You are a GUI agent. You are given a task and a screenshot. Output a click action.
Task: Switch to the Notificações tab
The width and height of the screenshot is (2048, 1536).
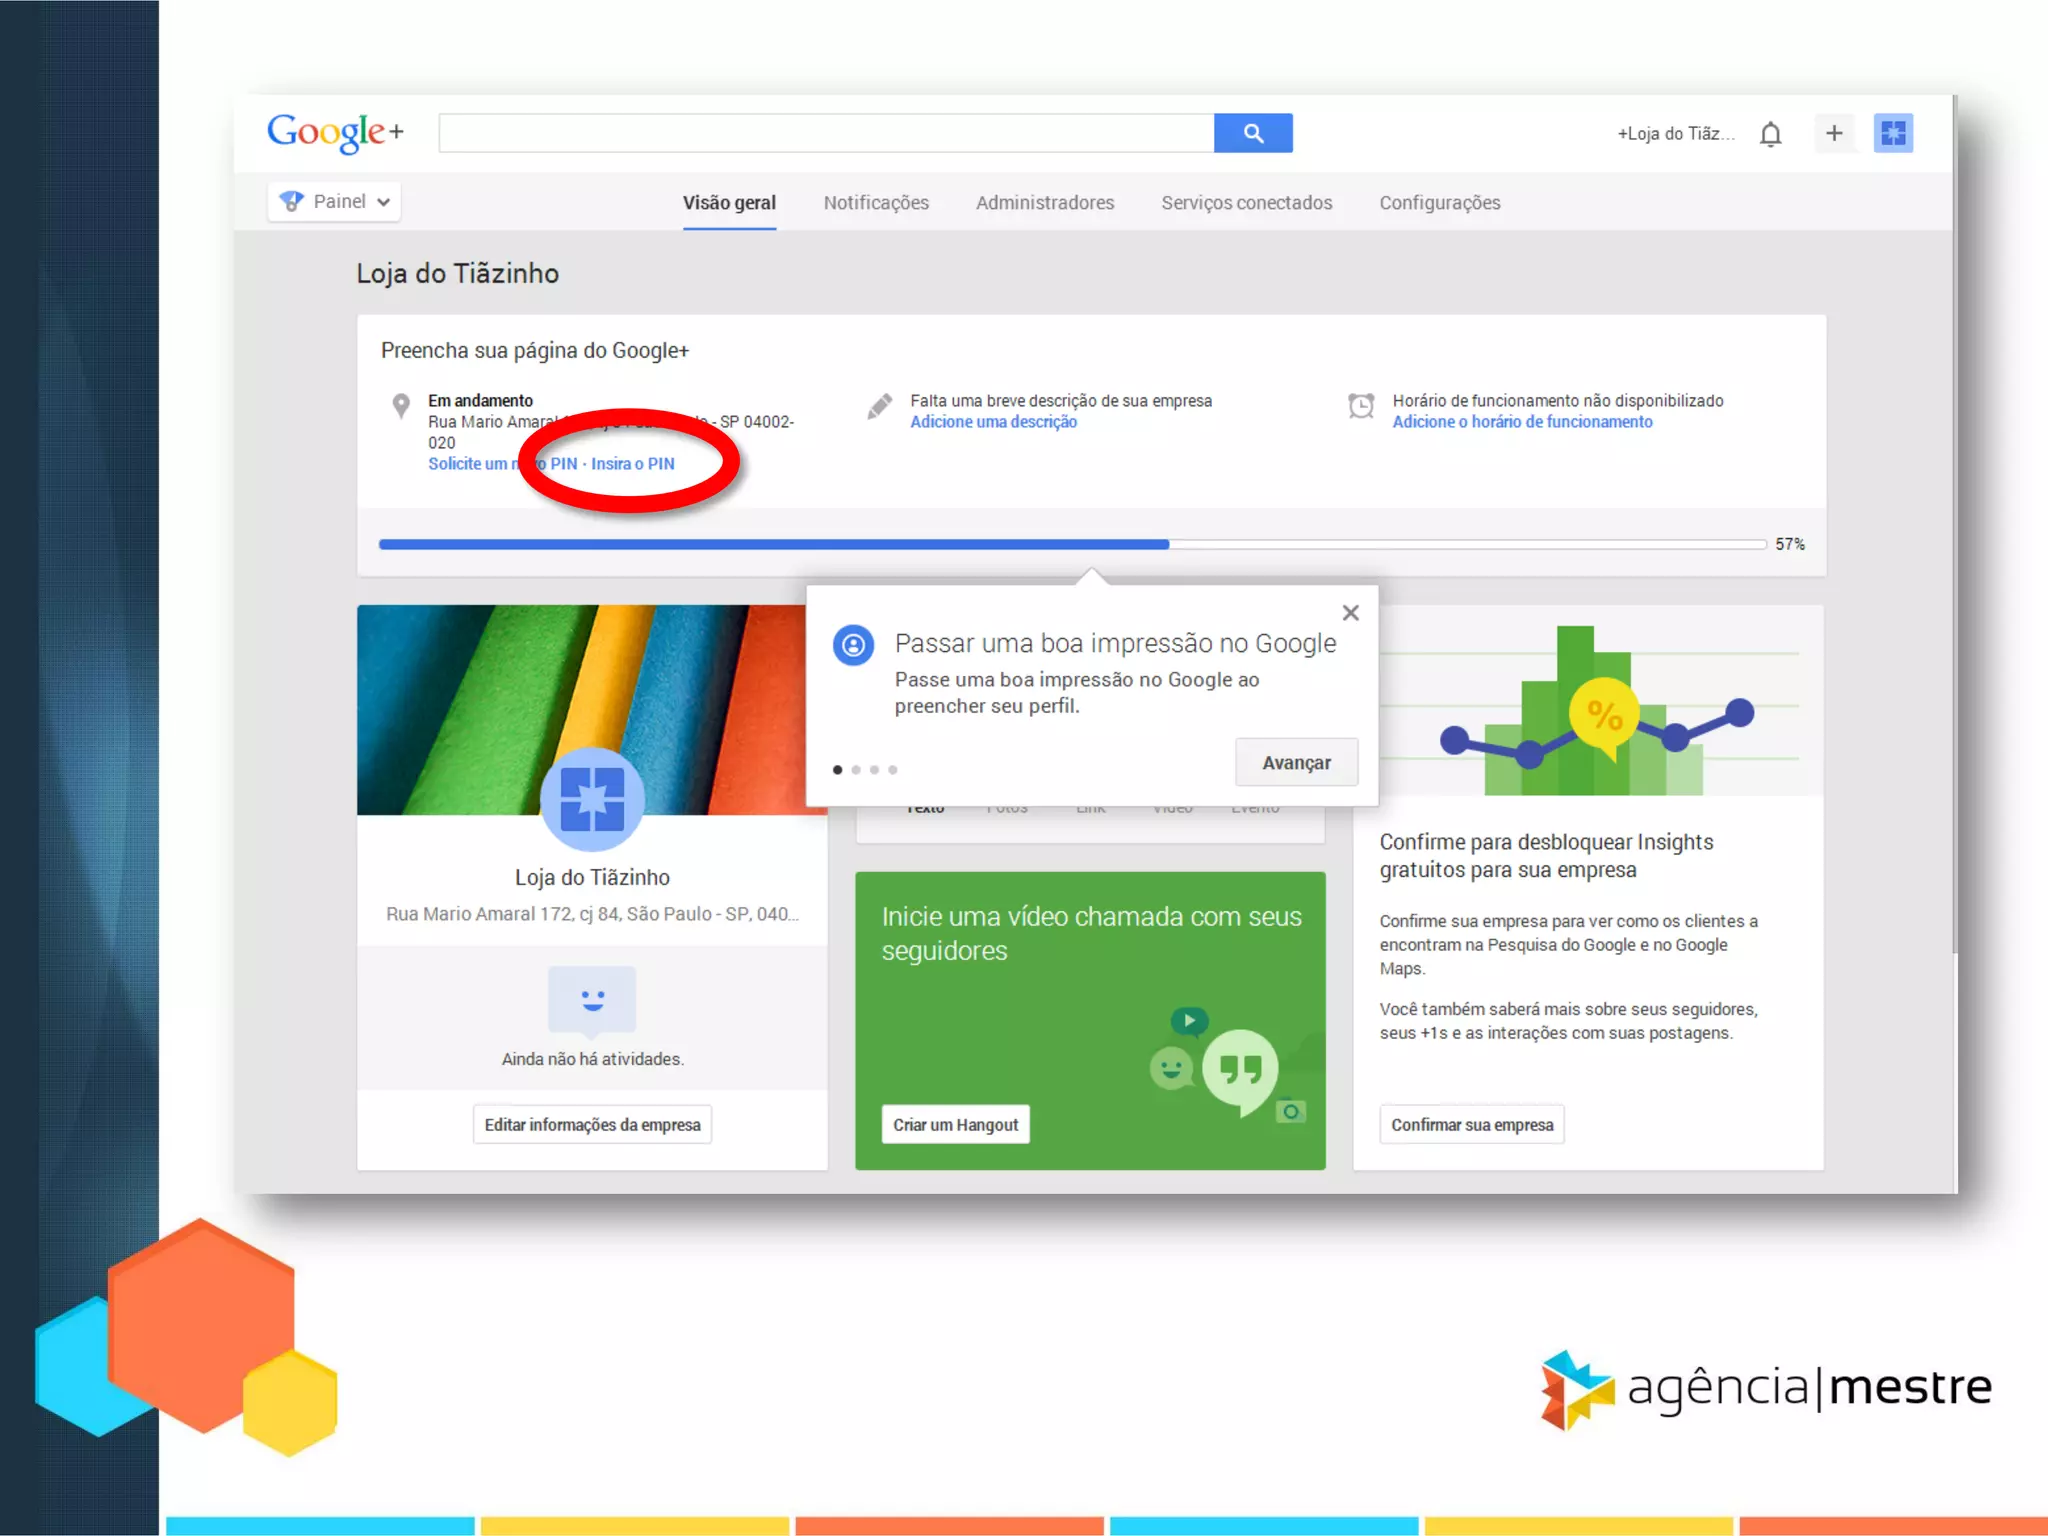coord(876,203)
